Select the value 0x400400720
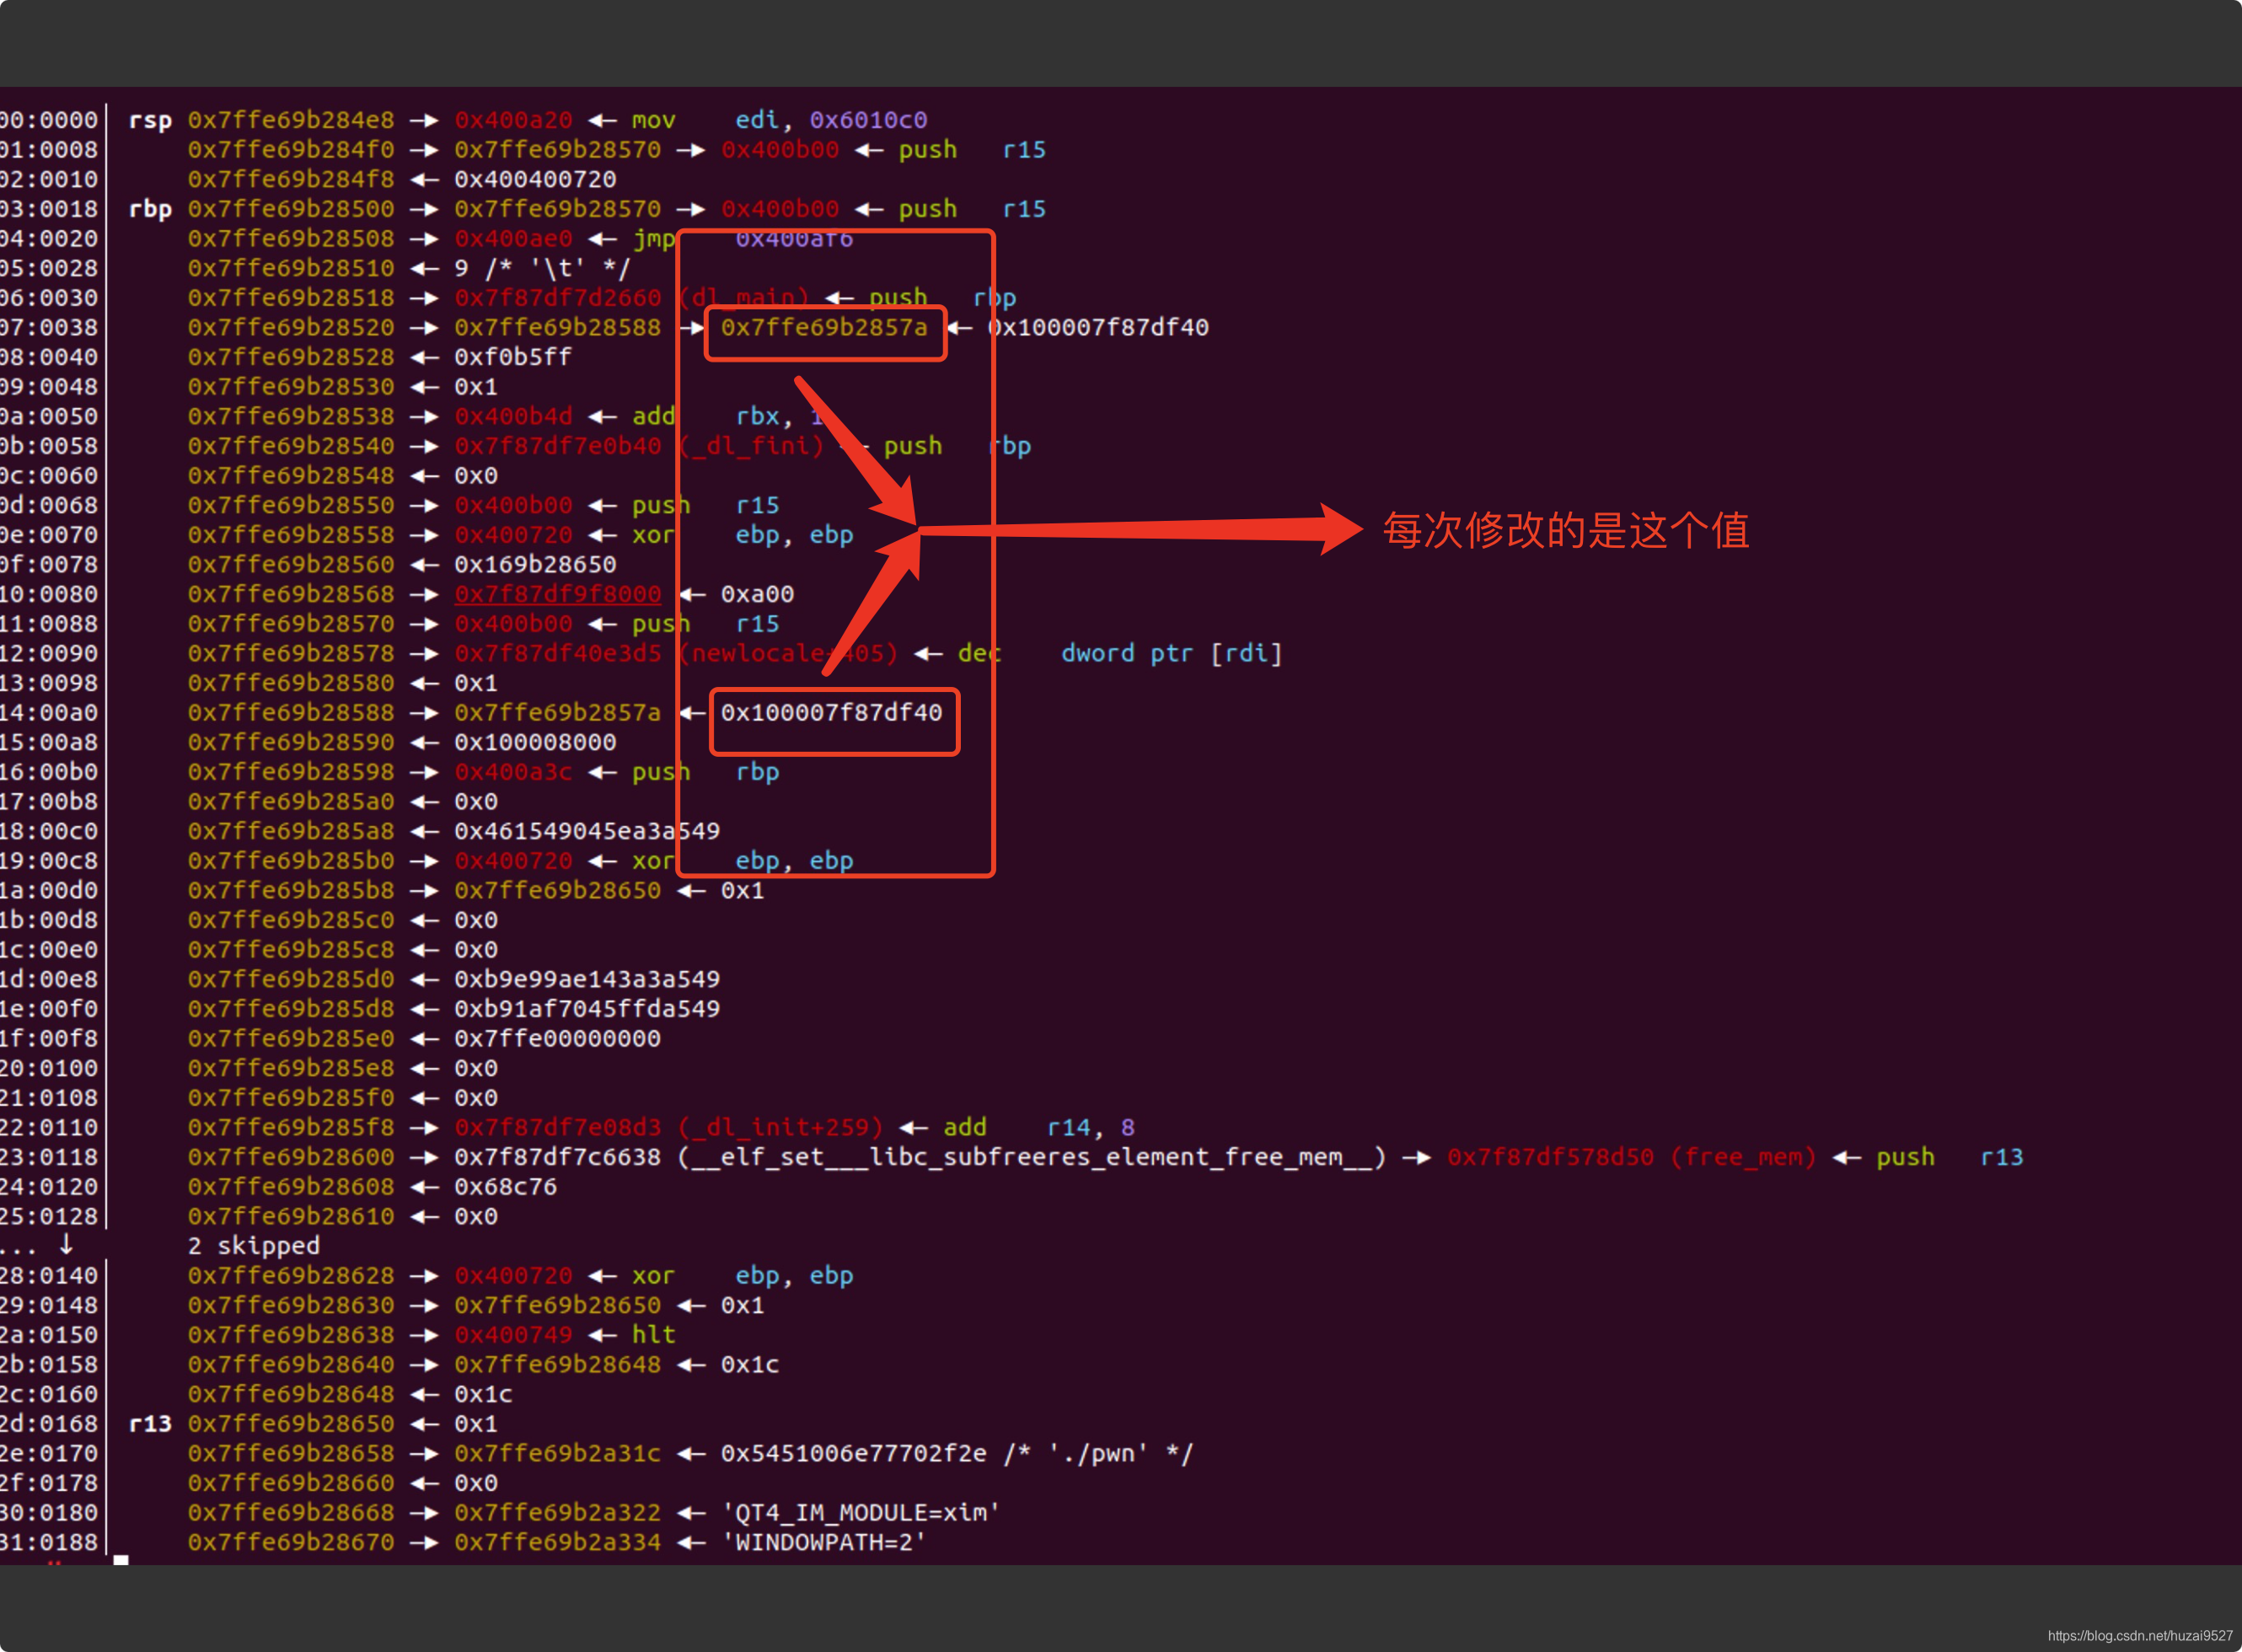This screenshot has height=1652, width=2242. tap(535, 179)
